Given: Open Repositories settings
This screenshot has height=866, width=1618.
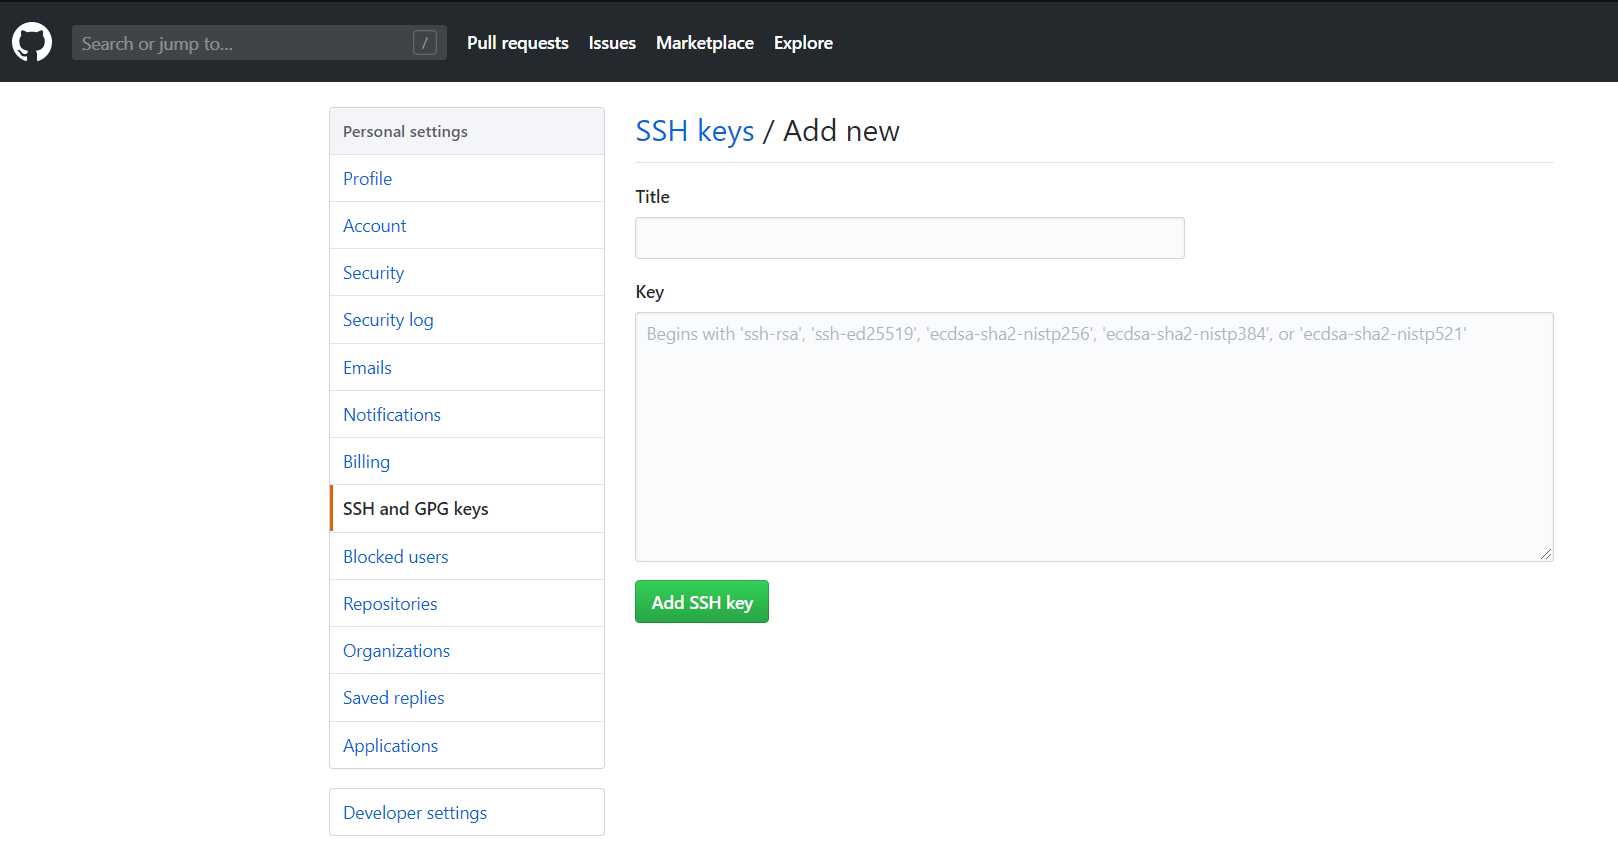Looking at the screenshot, I should click(x=467, y=603).
